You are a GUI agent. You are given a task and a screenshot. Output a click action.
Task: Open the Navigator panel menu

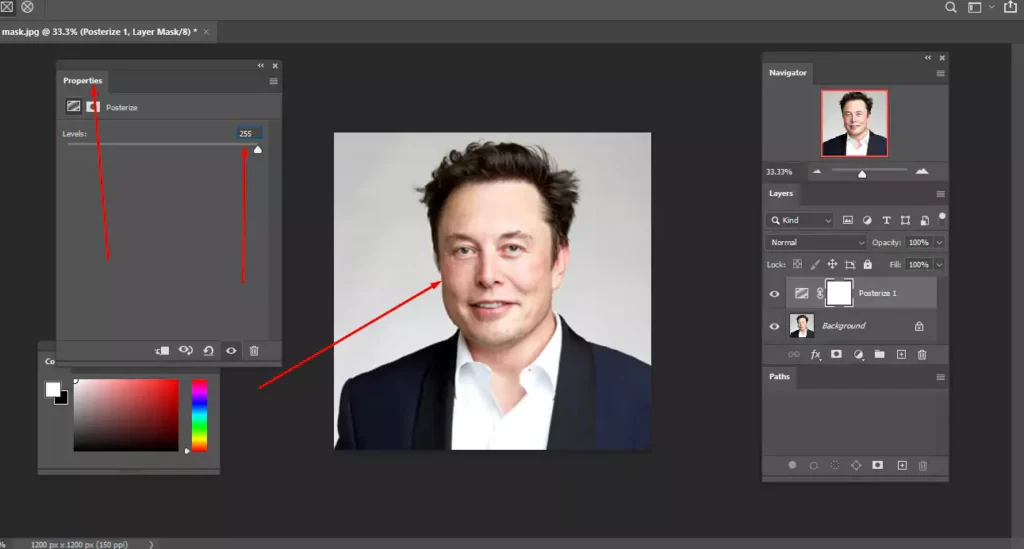point(940,73)
